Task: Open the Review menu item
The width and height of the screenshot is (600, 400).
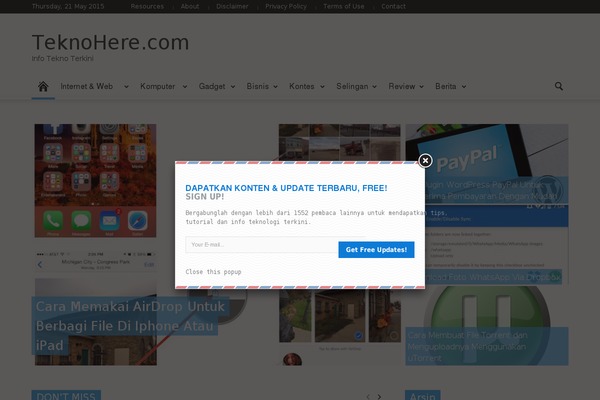Action: click(402, 87)
